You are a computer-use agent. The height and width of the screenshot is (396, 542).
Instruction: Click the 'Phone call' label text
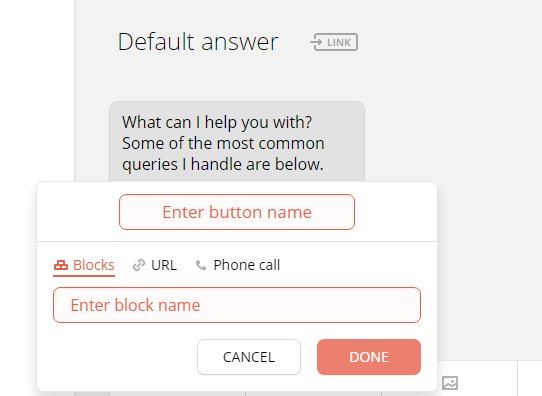pos(247,265)
